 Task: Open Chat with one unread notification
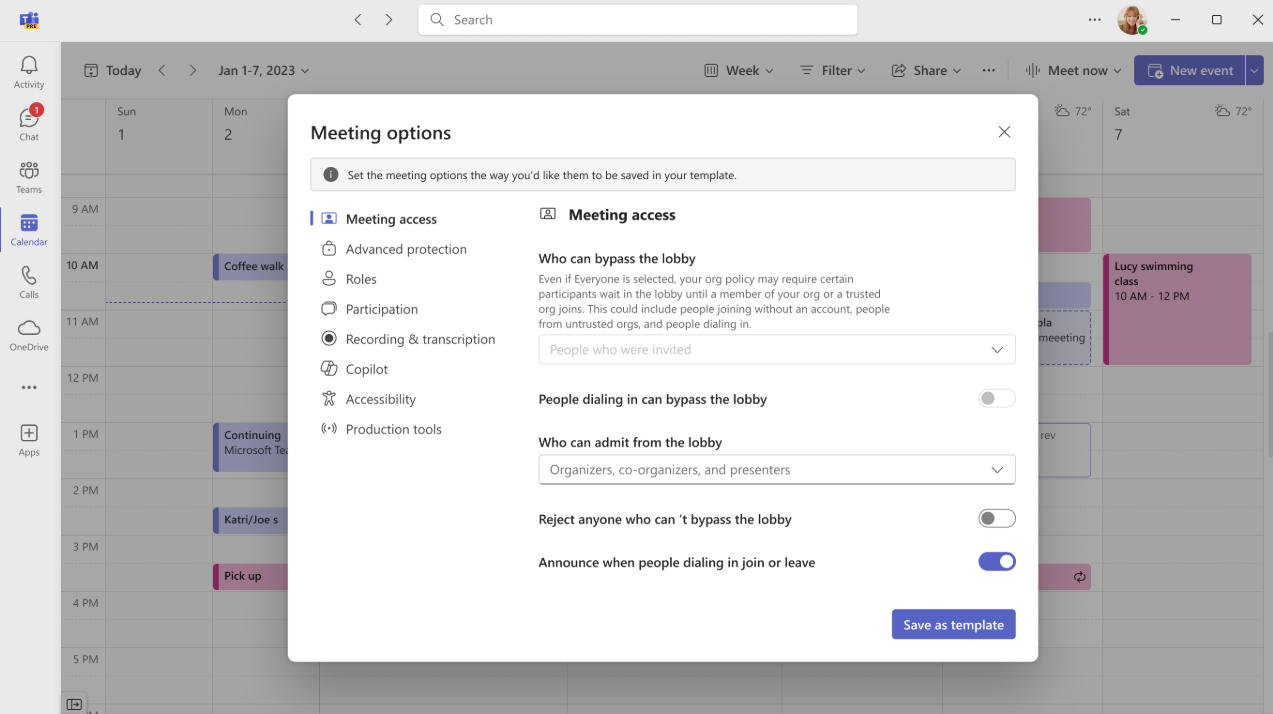29,123
